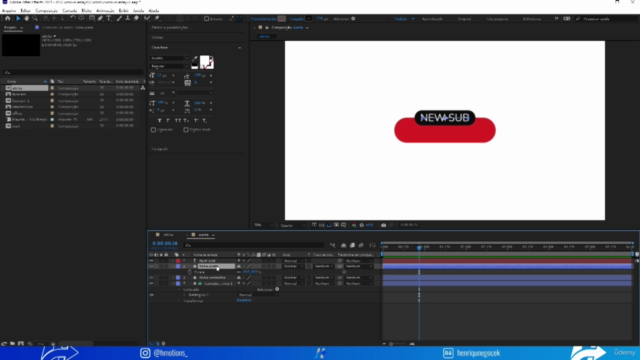Viewport: 640px width, 360px height.
Task: Open the font family dropdown in Character panel
Action: tap(169, 58)
